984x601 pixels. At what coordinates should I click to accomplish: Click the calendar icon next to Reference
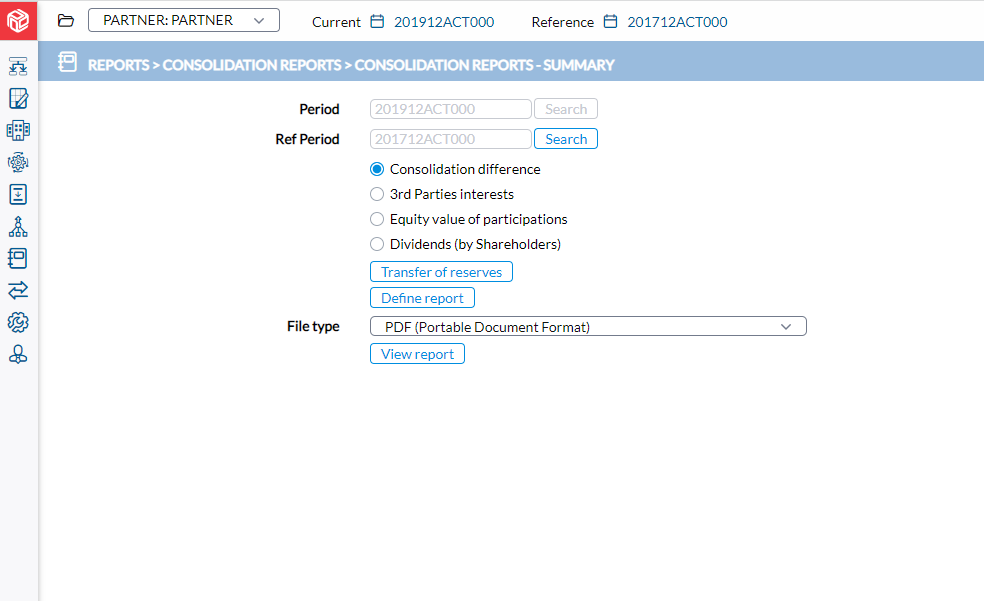click(x=611, y=22)
